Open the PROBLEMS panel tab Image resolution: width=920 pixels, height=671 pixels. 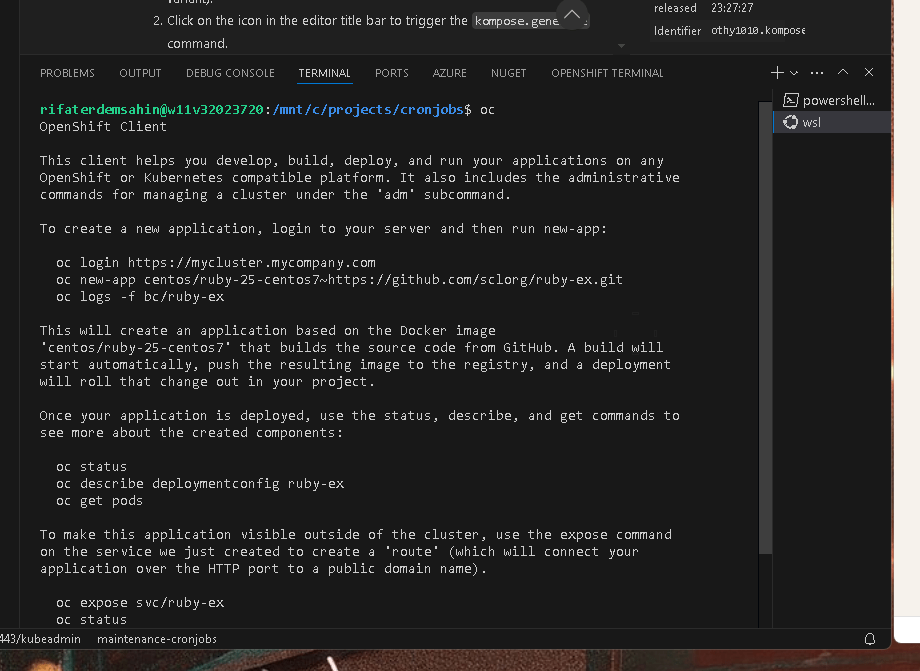click(x=67, y=73)
